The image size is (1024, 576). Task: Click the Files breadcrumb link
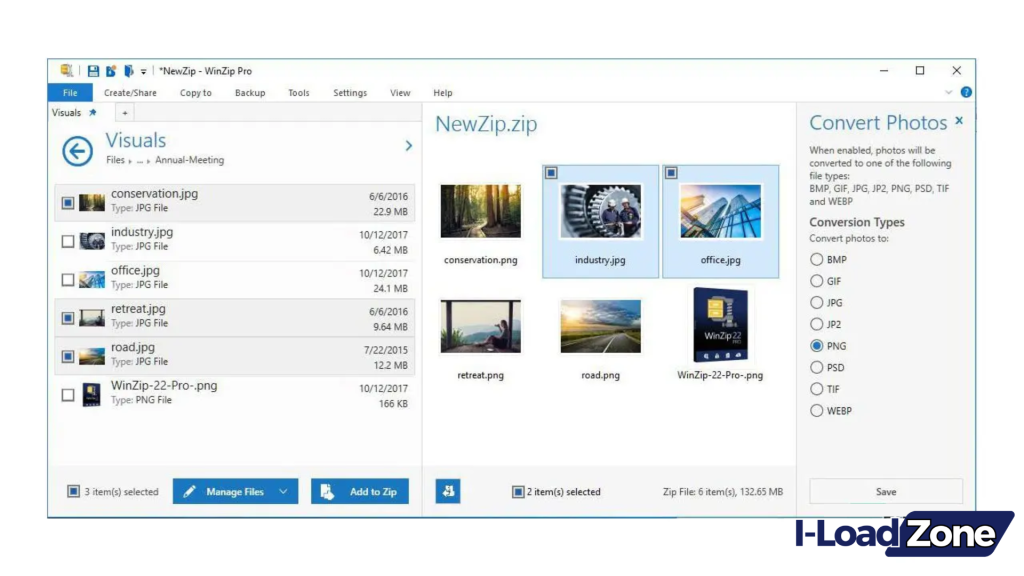[115, 160]
